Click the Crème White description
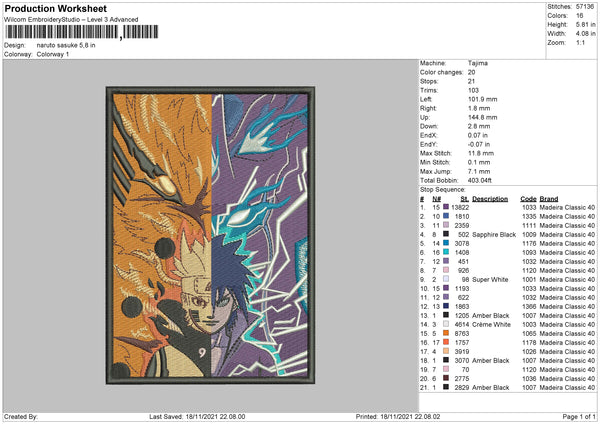 coord(491,325)
